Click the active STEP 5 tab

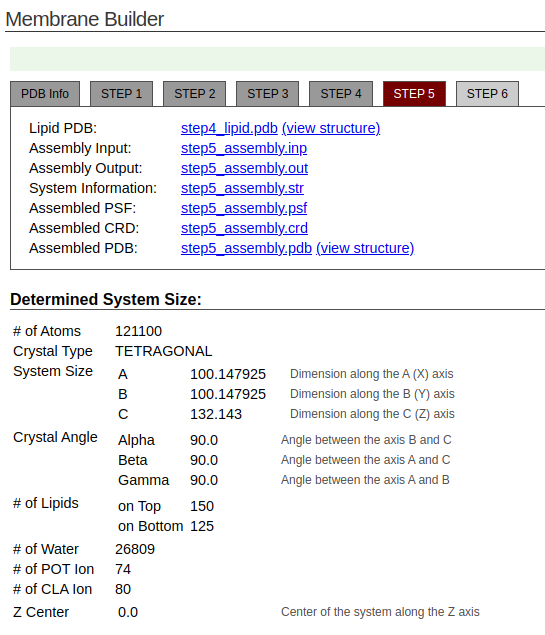pyautogui.click(x=414, y=94)
